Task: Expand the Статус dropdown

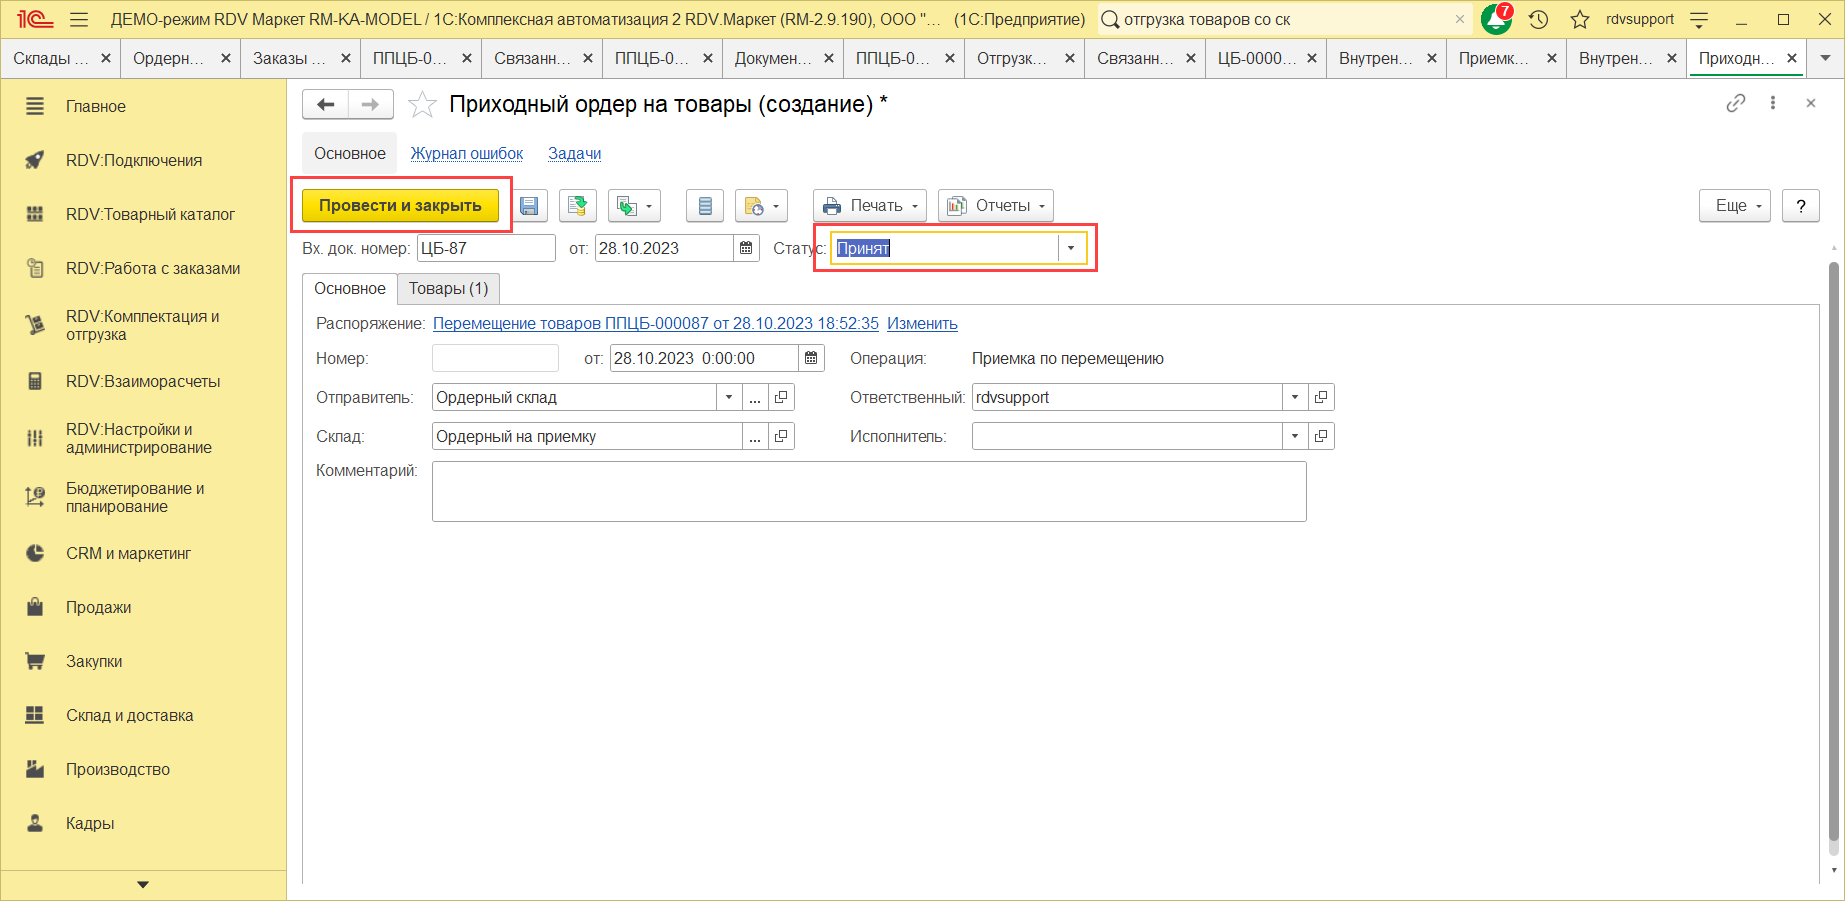Action: (x=1071, y=248)
